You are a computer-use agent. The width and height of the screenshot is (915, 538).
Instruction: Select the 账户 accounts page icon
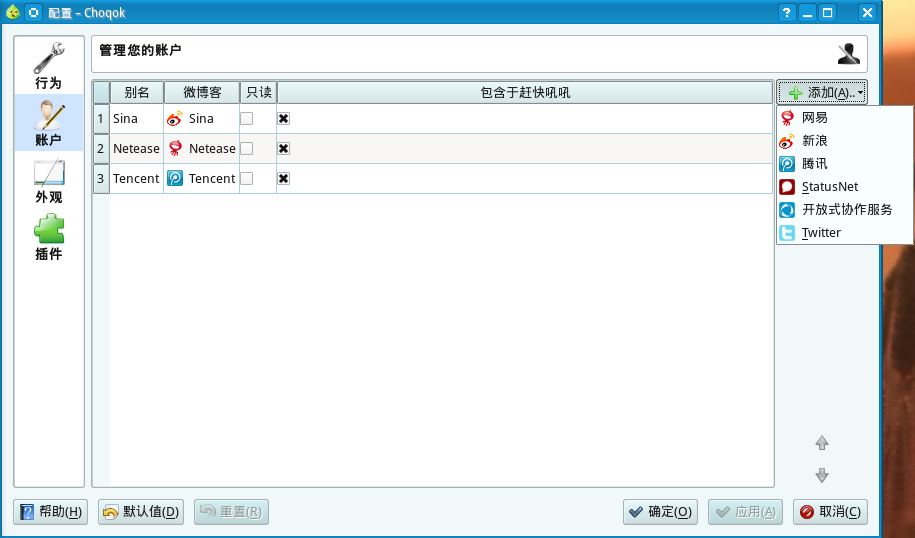(x=49, y=123)
